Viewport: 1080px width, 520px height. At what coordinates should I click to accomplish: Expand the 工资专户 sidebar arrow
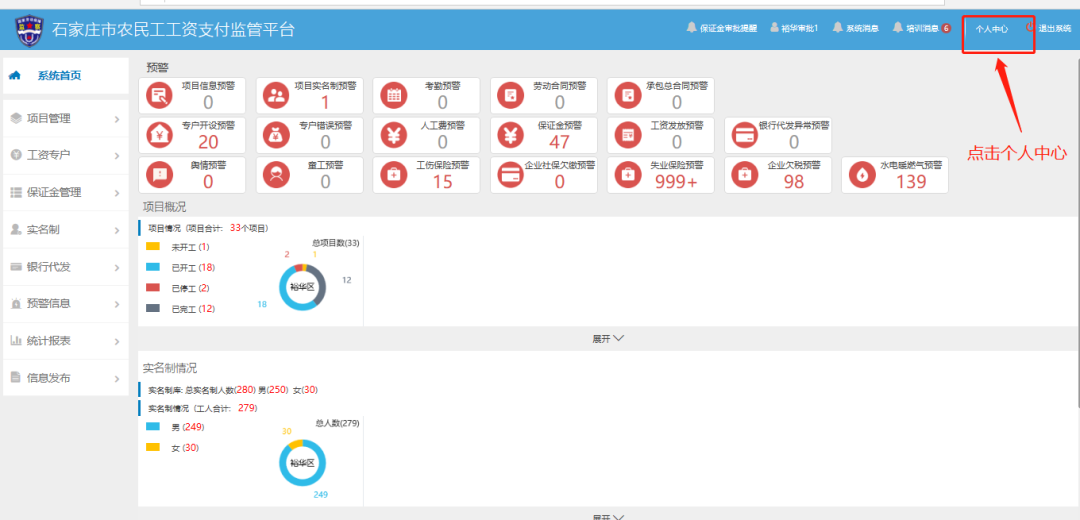tap(116, 156)
